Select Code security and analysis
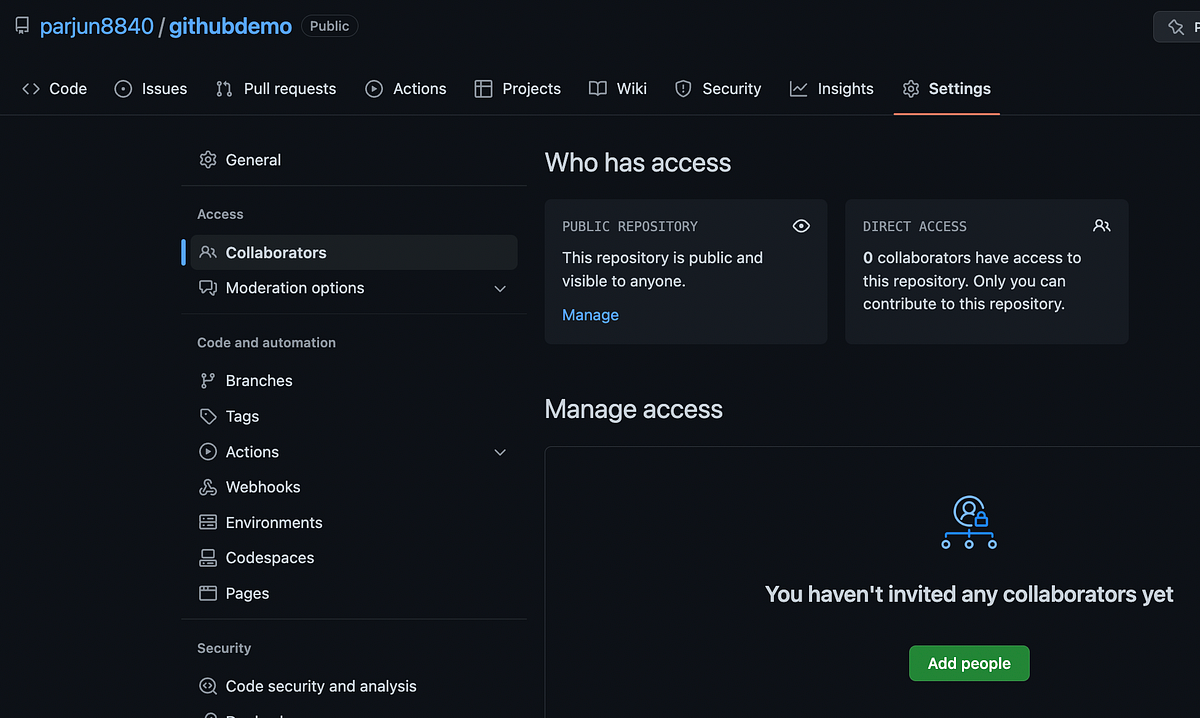Viewport: 1200px width, 718px height. pos(318,686)
